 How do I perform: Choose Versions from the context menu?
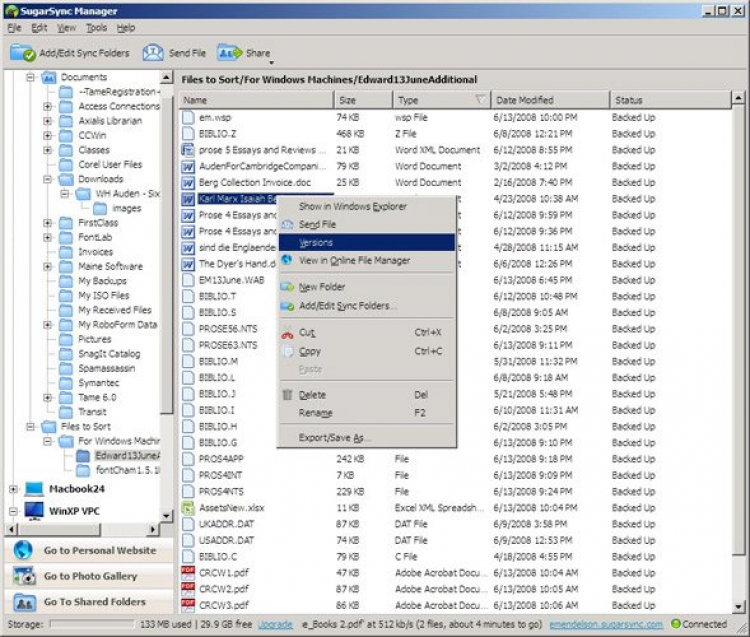[316, 243]
